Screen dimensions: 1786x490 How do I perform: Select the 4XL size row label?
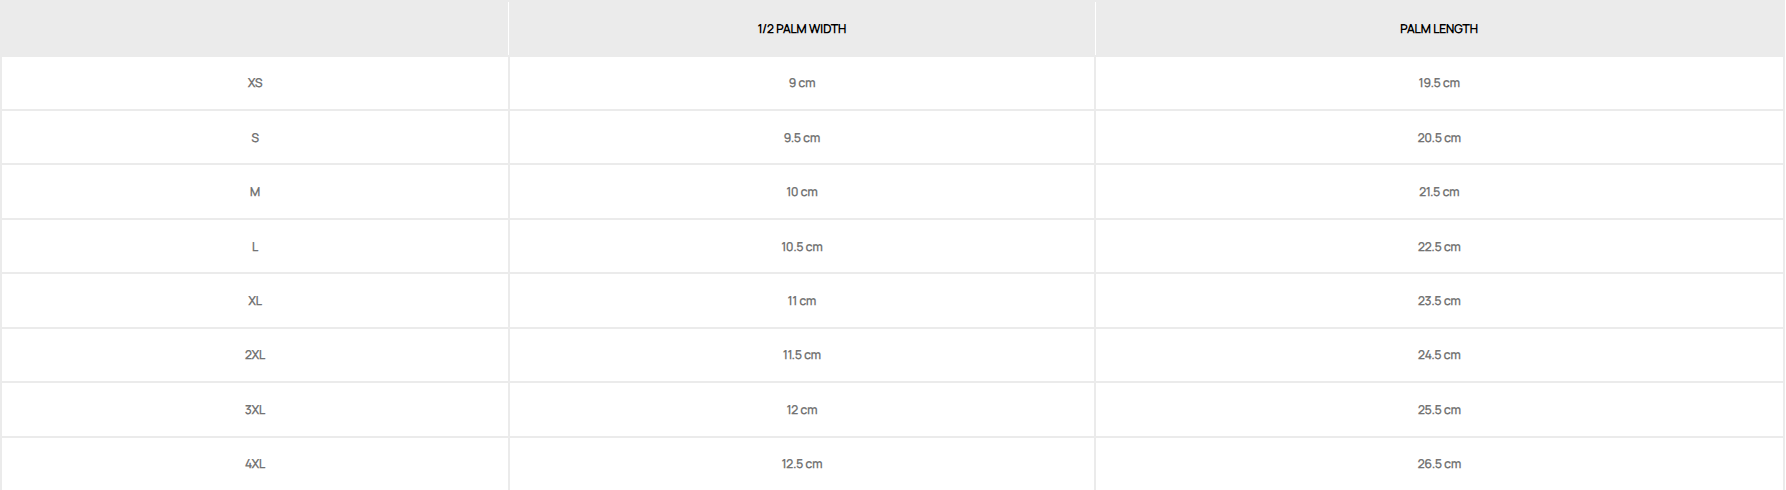point(255,464)
